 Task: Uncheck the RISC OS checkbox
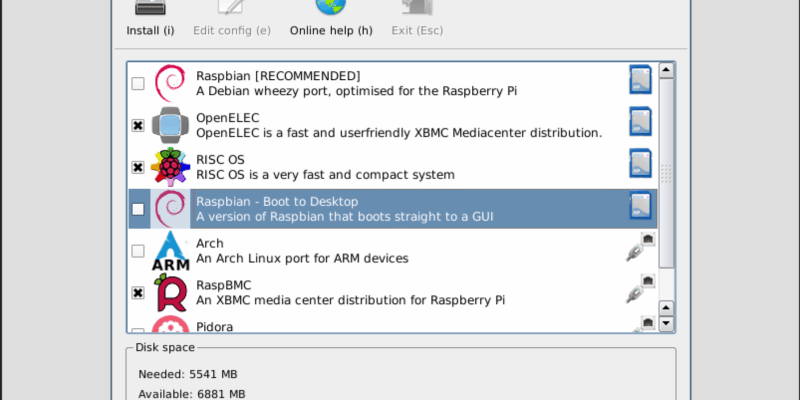tap(138, 168)
